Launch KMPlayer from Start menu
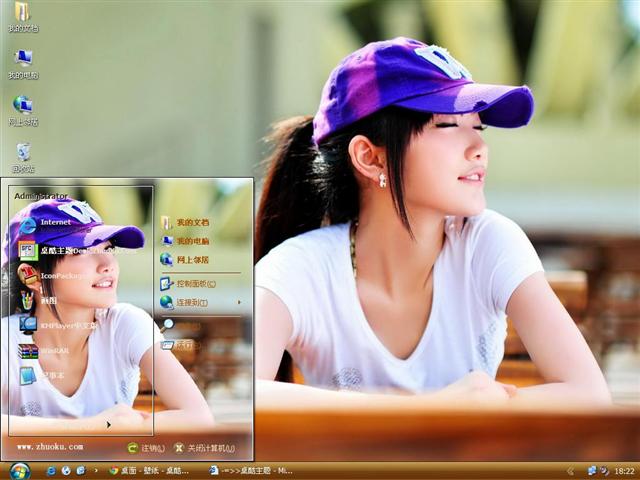The height and width of the screenshot is (480, 640). tap(58, 325)
